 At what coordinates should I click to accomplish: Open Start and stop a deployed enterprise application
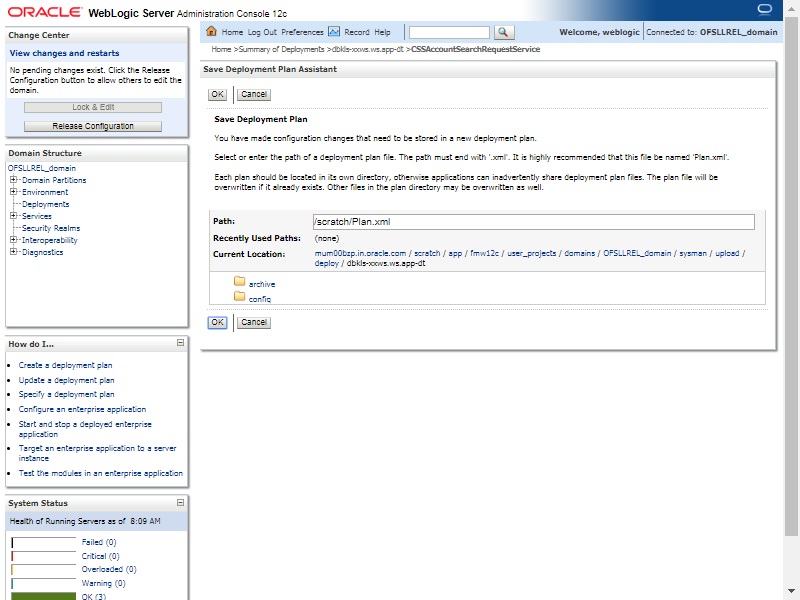click(85, 429)
